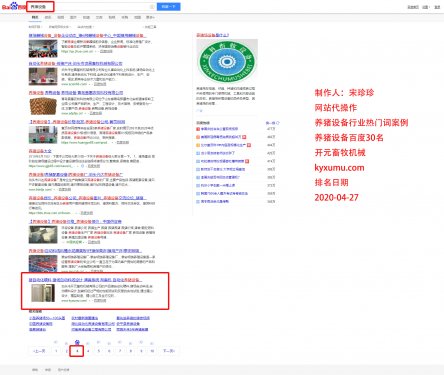Screen dimensions: 444x375
Task: Expand the site search filter dropdown
Action: pyautogui.click(x=85, y=27)
